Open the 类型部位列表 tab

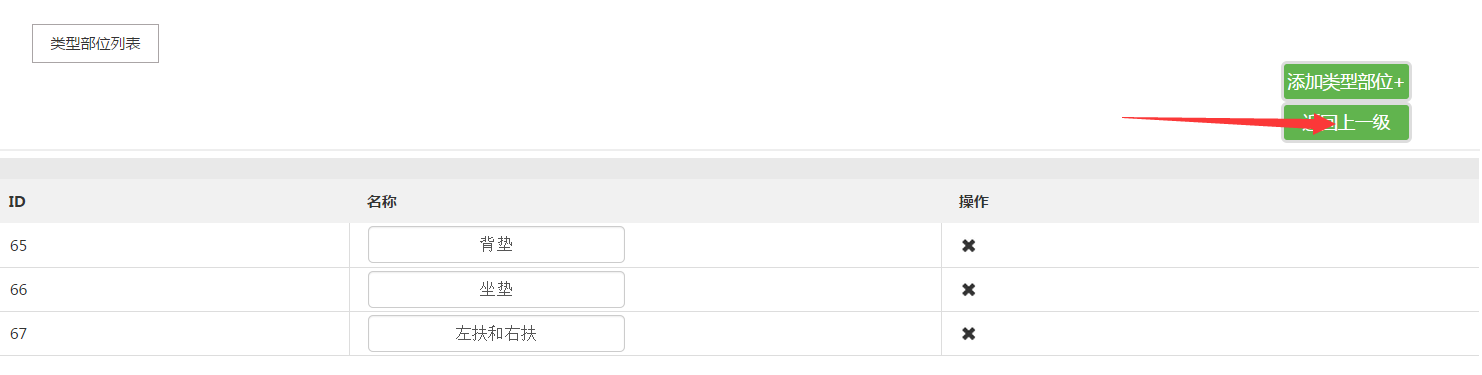[x=95, y=44]
